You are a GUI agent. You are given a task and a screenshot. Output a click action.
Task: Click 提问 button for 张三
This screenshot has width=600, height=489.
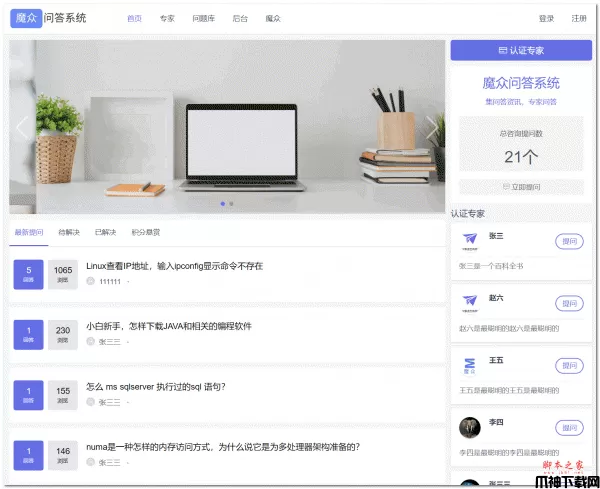[569, 241]
